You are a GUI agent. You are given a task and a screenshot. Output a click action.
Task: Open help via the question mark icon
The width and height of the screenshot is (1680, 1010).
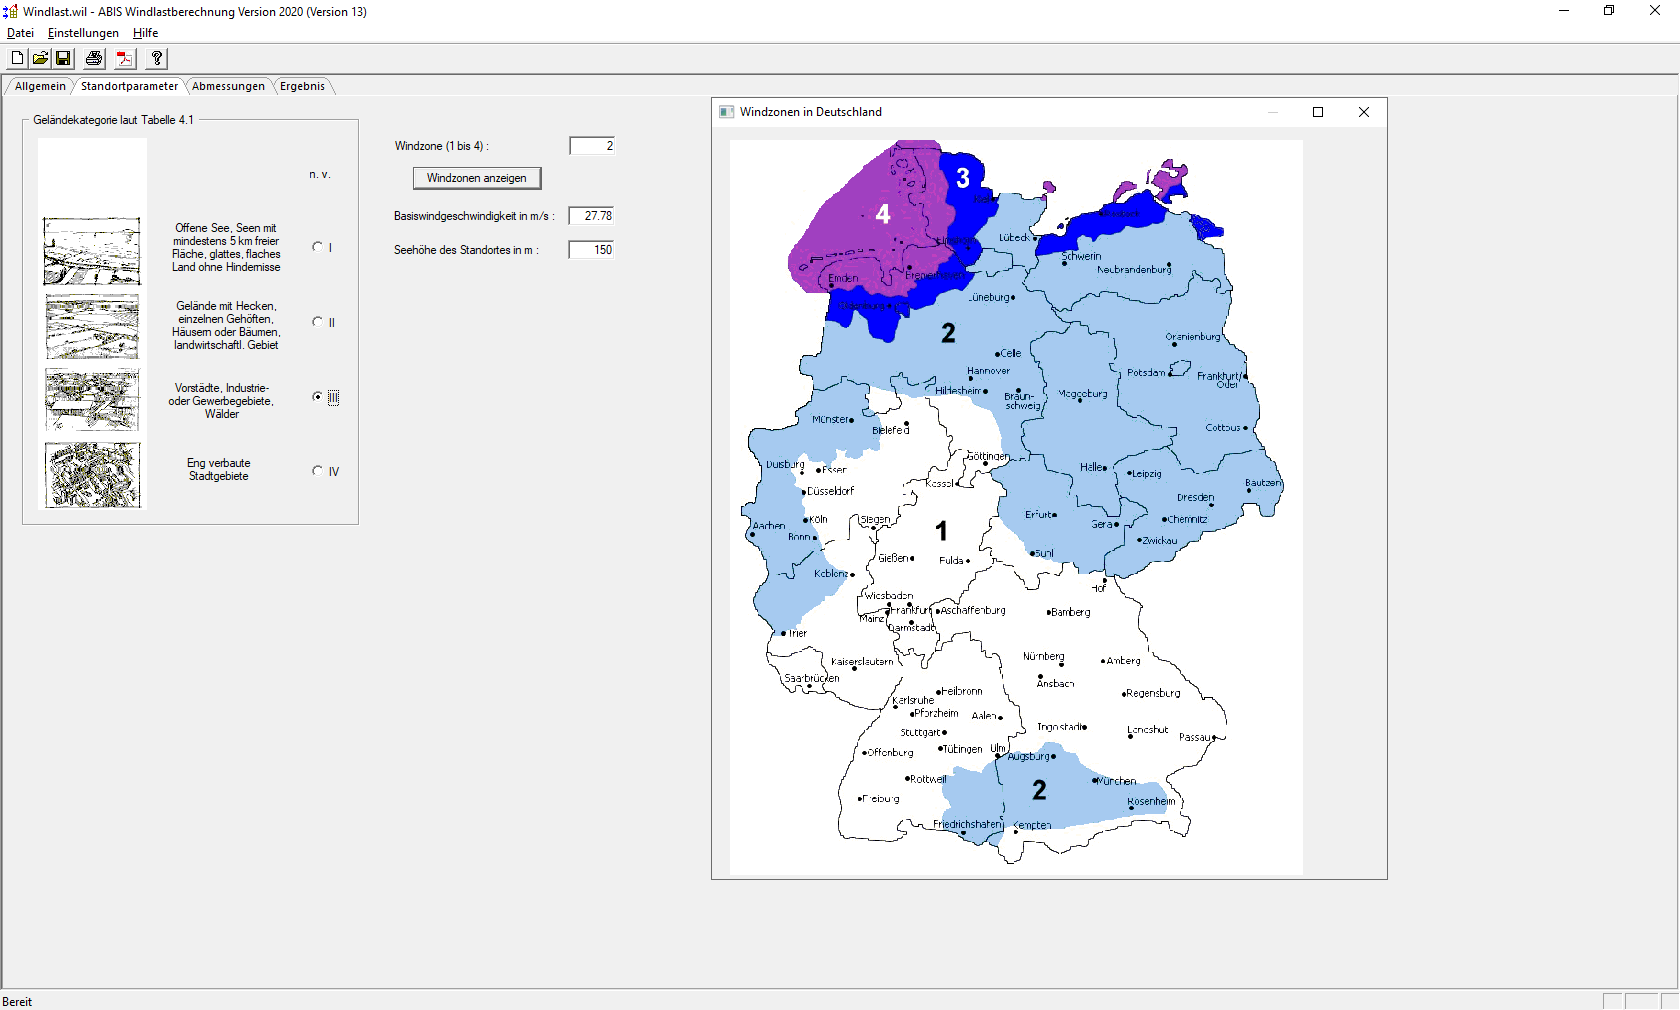coord(157,58)
